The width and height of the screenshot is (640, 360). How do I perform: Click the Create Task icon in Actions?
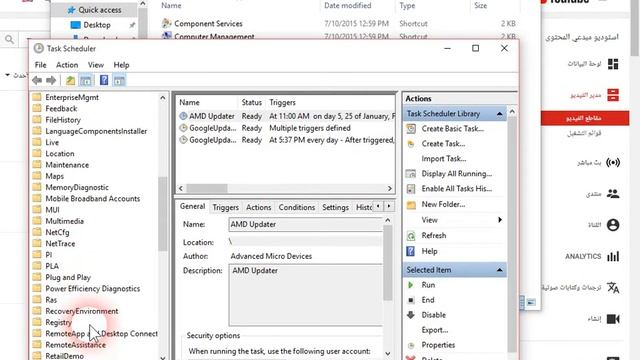[x=411, y=144]
